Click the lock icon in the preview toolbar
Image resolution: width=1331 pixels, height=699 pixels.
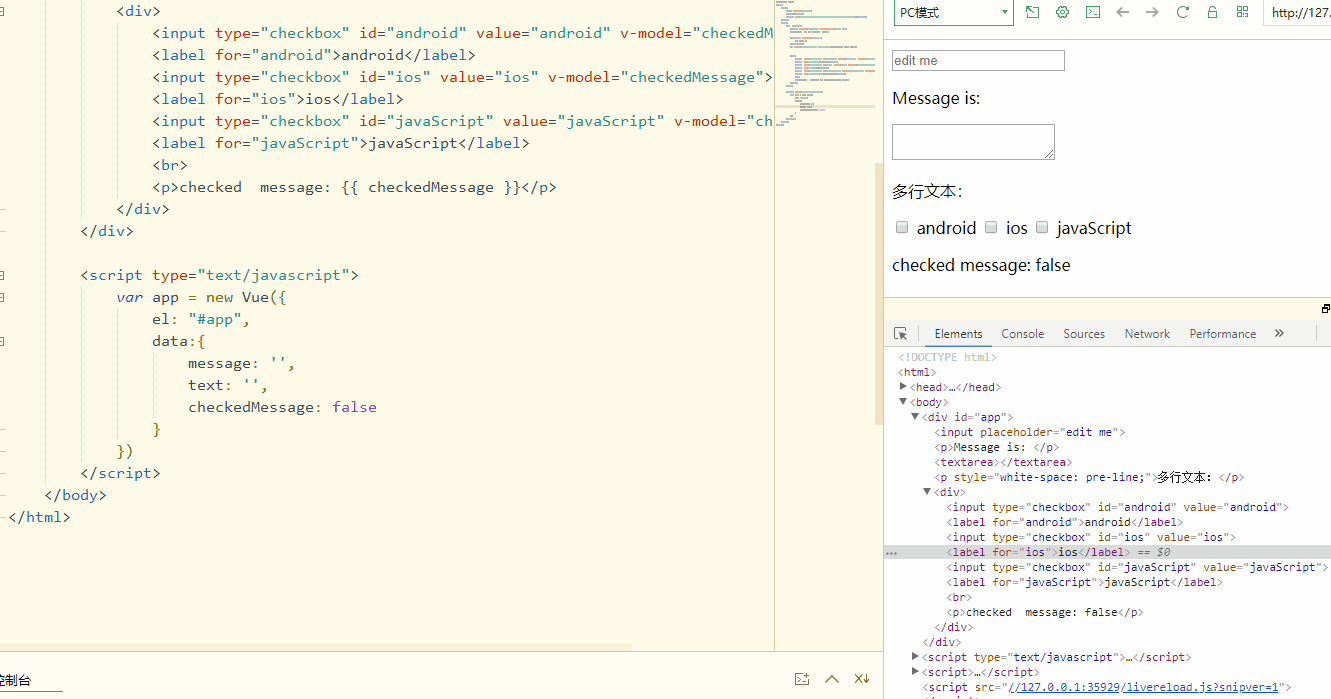1212,12
